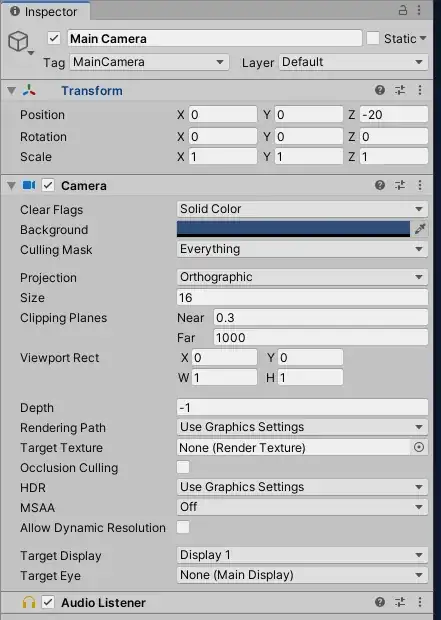
Task: Open MSAA dropdown set to Off
Action: coord(302,507)
